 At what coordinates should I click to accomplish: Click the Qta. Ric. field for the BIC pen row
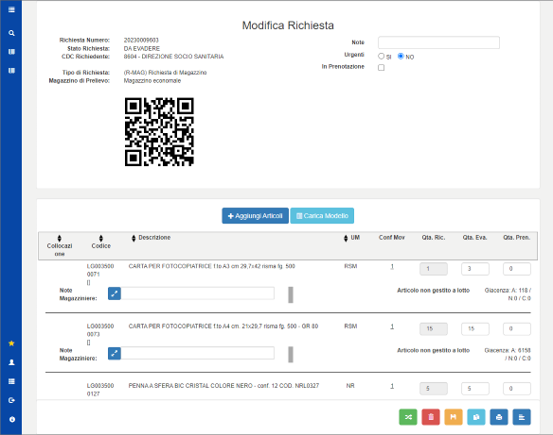433,388
